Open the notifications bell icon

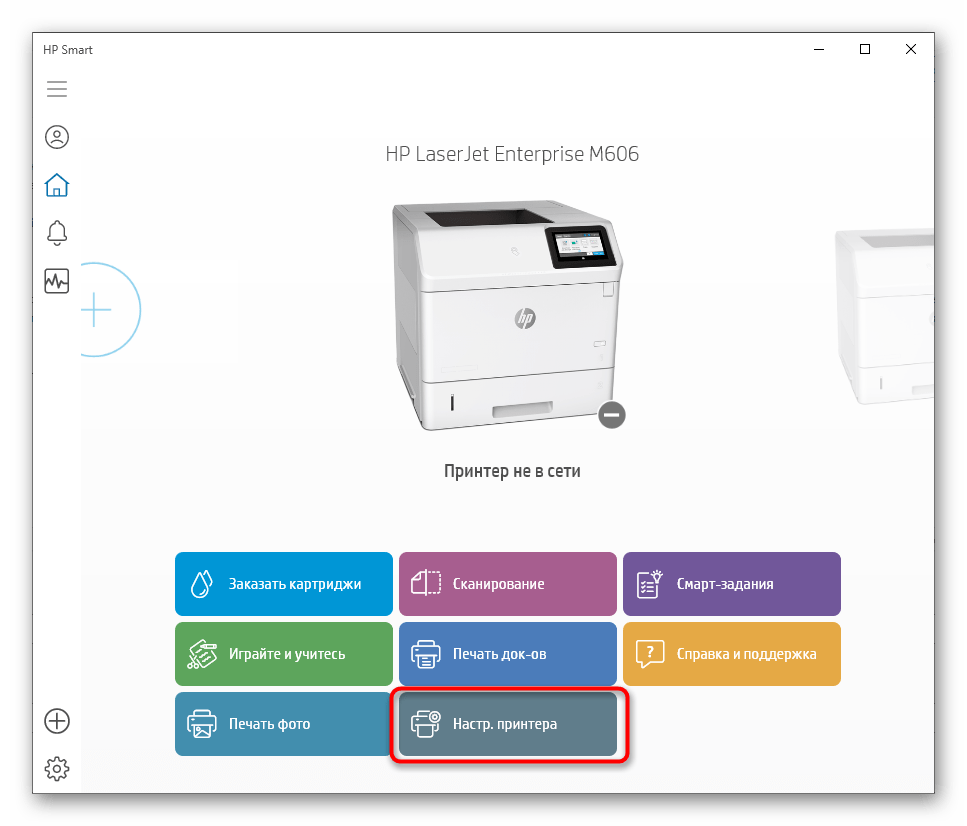pyautogui.click(x=57, y=233)
